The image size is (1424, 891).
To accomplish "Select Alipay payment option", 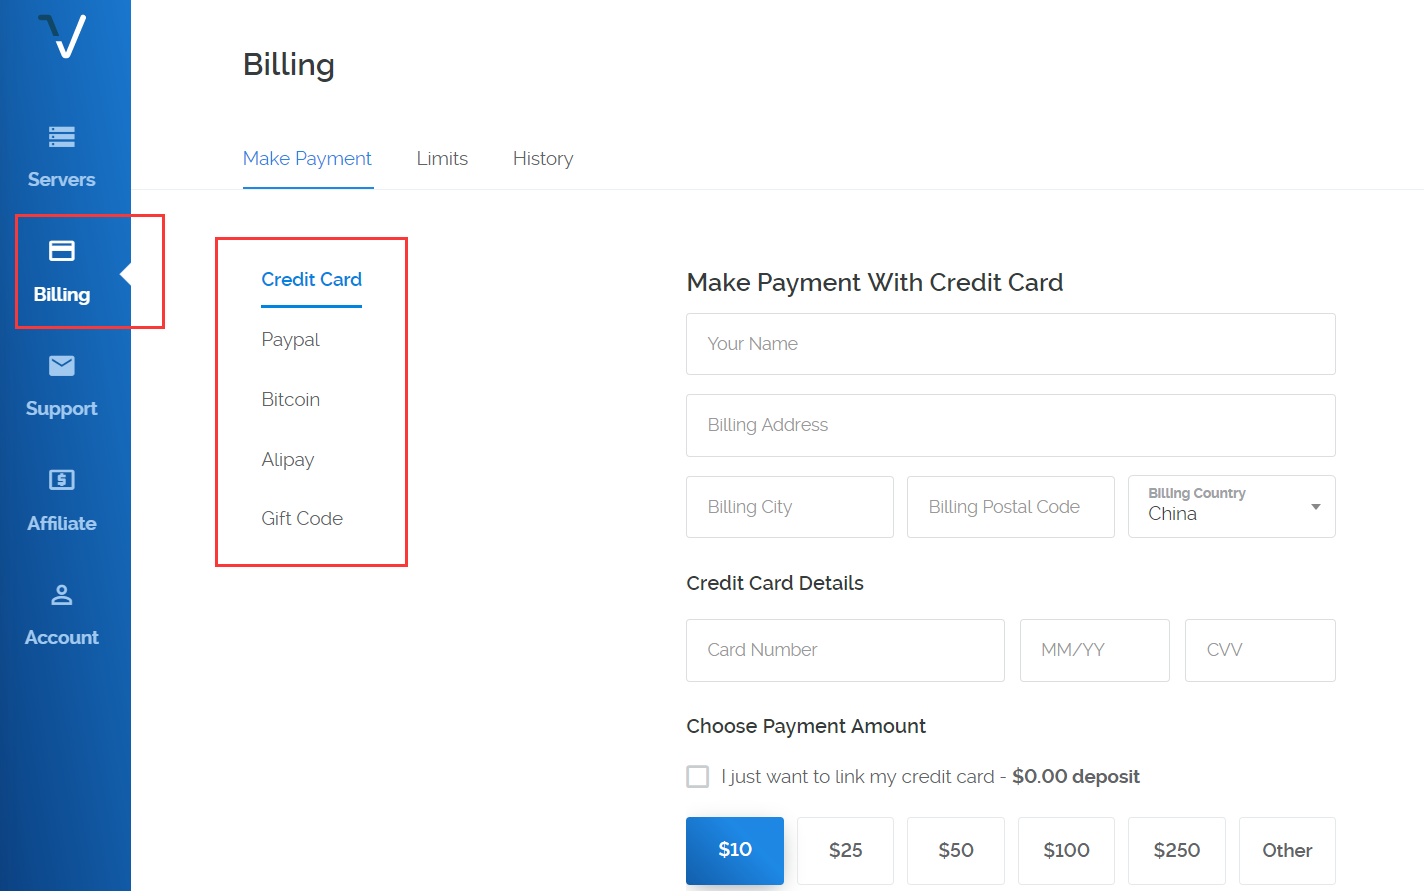I will [x=288, y=460].
